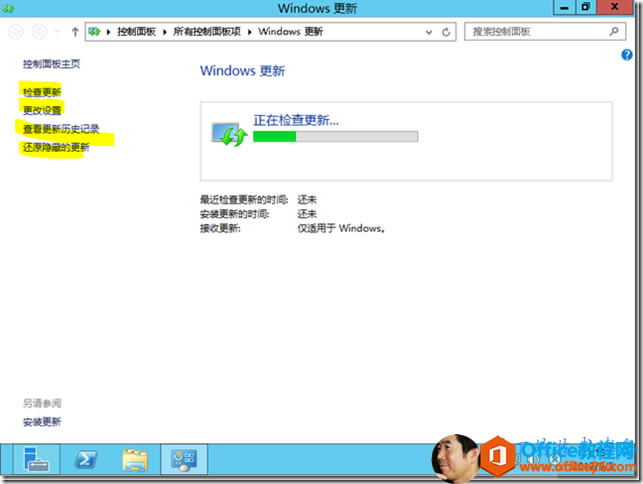The width and height of the screenshot is (643, 484).
Task: Click the Windows 更新 page heading
Action: pyautogui.click(x=242, y=71)
